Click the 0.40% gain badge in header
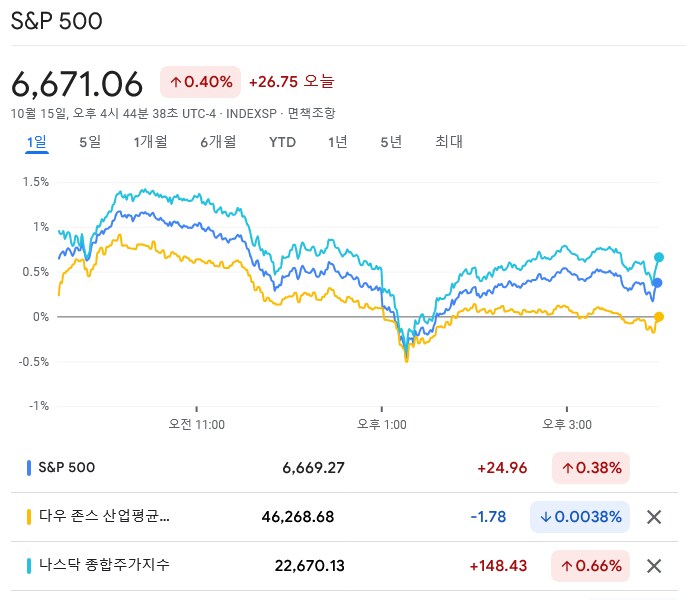Viewport: 686px width, 600px height. coord(200,82)
